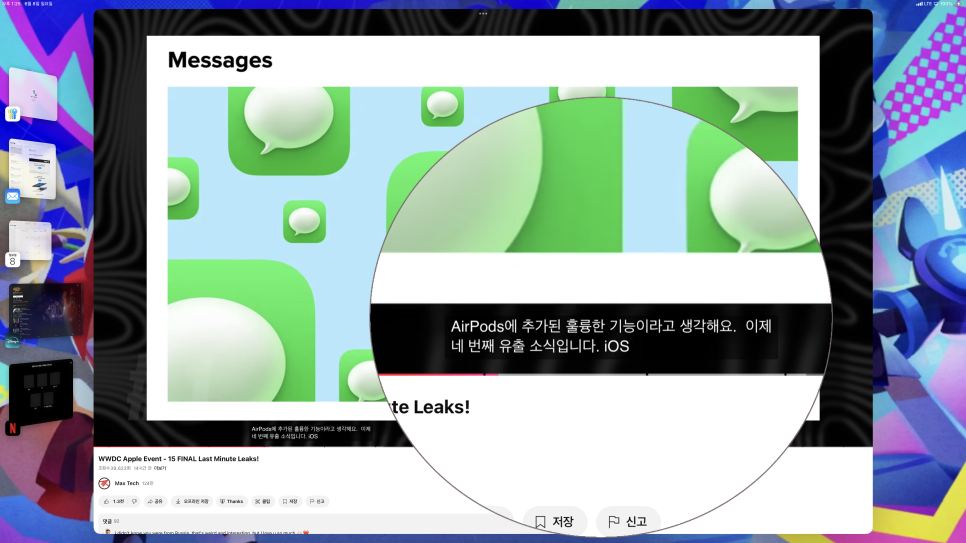Switch to the Mail window thumbnail
Image resolution: width=966 pixels, height=543 pixels.
pyautogui.click(x=33, y=169)
